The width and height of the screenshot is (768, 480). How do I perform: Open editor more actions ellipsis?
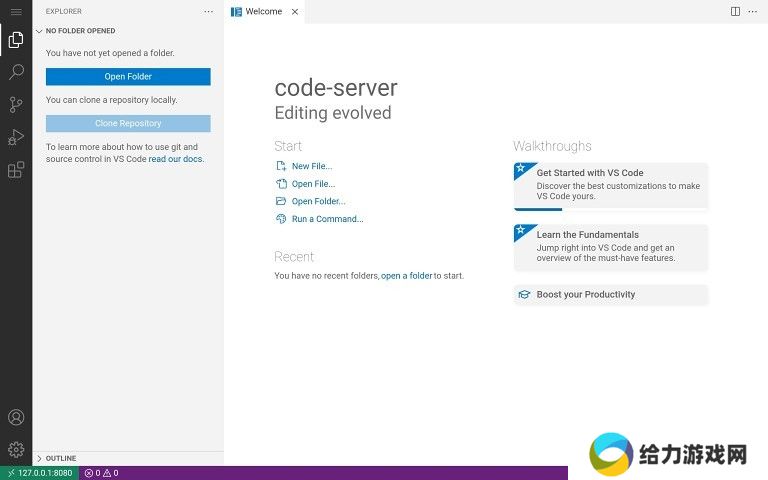[x=752, y=11]
